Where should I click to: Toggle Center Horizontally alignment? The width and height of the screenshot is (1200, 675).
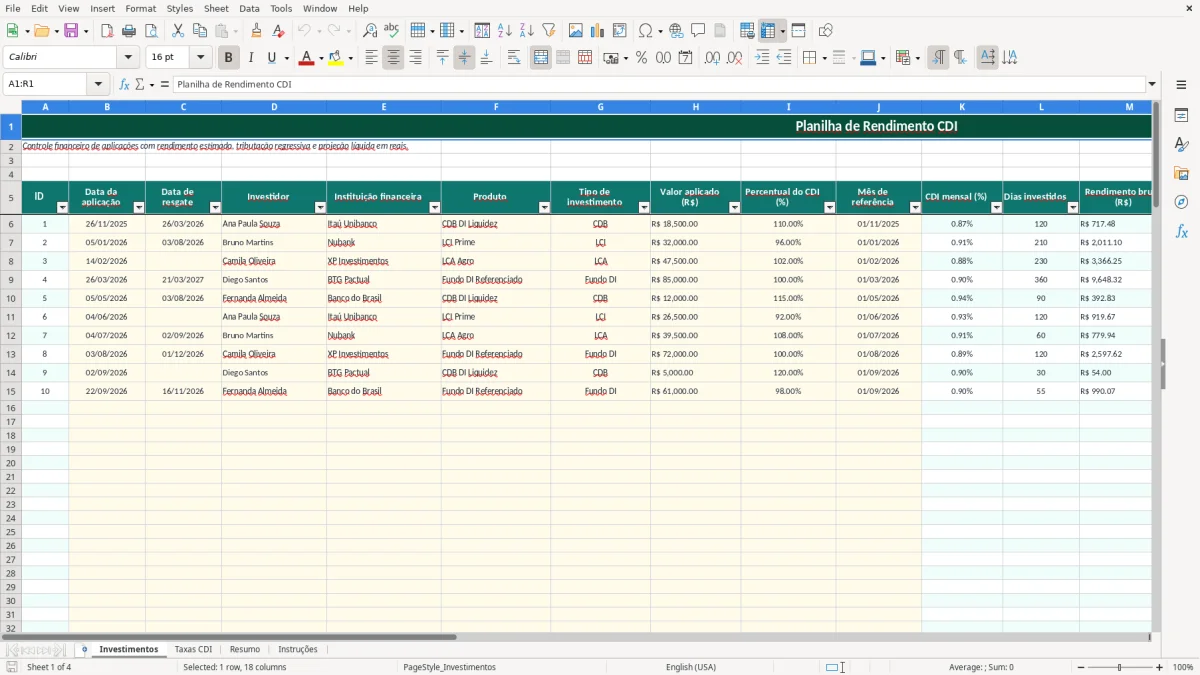click(x=393, y=58)
